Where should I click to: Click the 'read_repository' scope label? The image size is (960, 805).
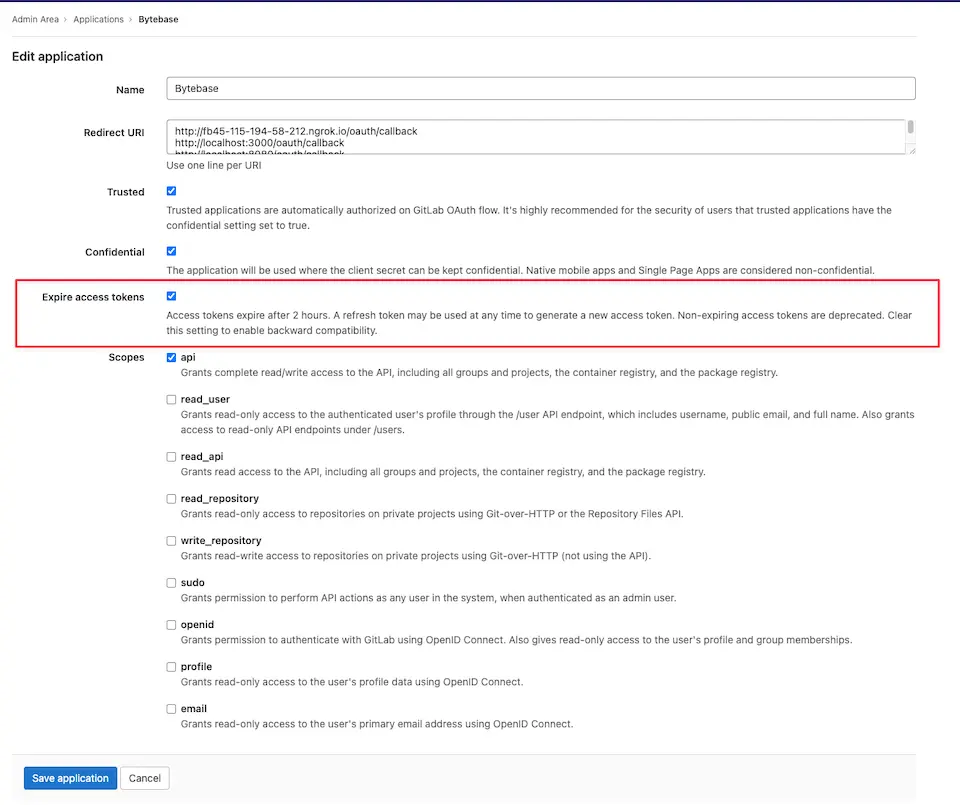pyautogui.click(x=220, y=499)
